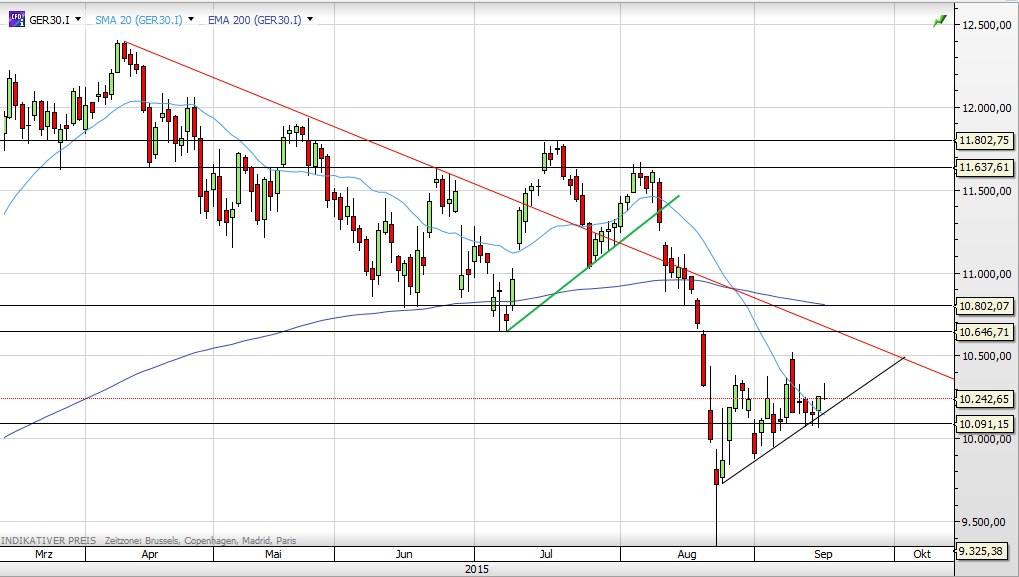Click the INDIKATIVER PREIS text
The width and height of the screenshot is (1019, 577).
coord(49,541)
